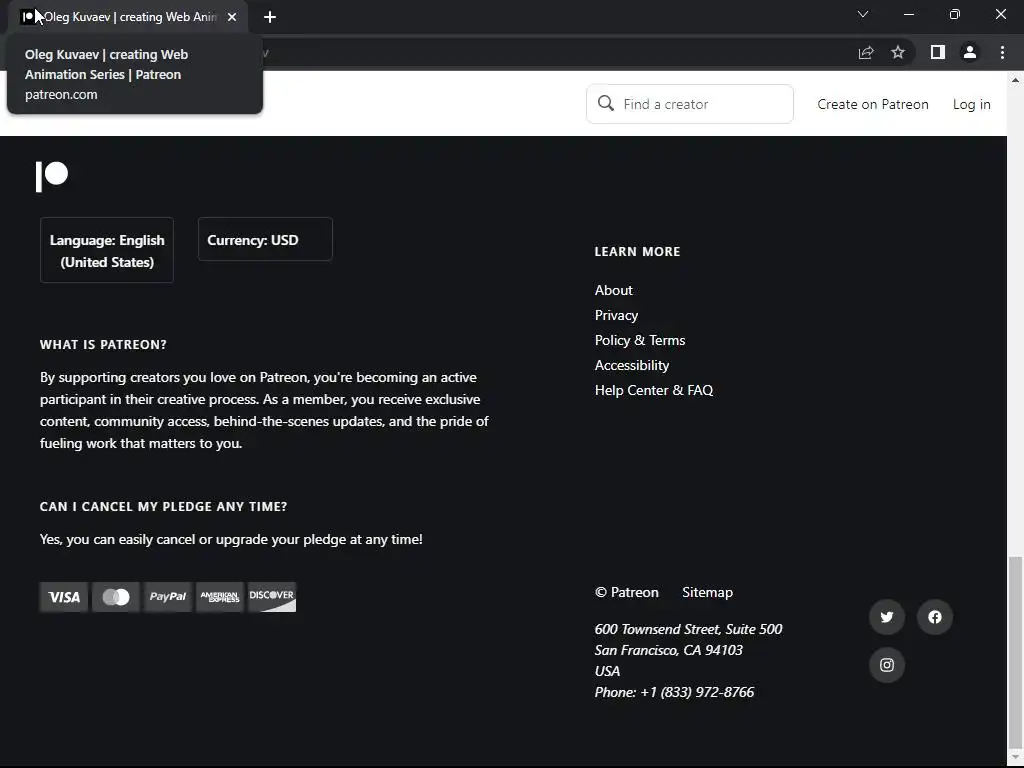Bookmark this page with star icon
The height and width of the screenshot is (768, 1024).
[898, 52]
